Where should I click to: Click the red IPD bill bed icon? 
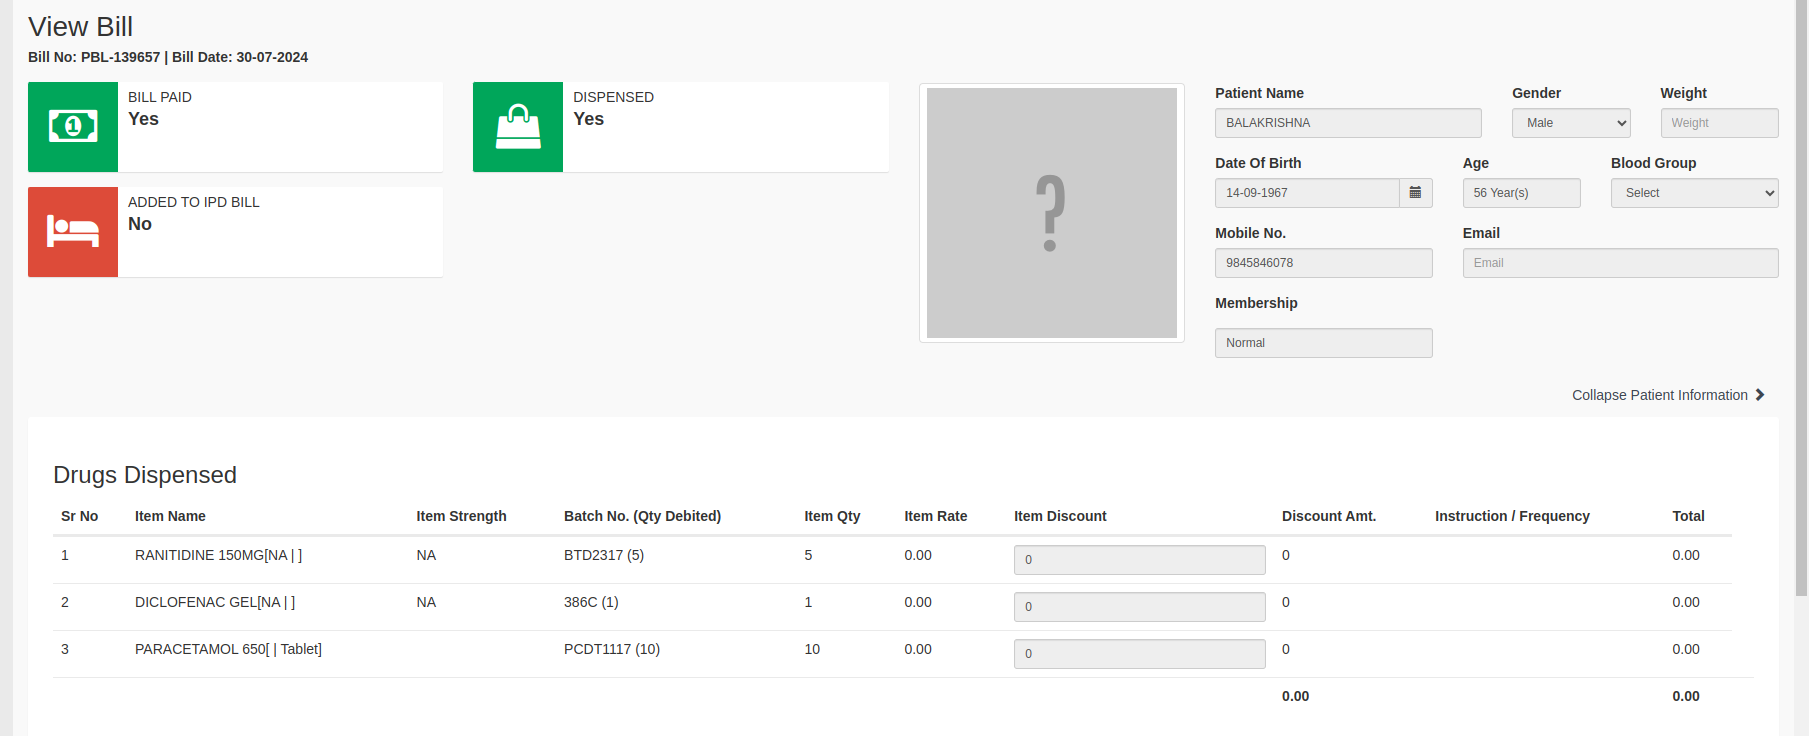click(x=73, y=232)
